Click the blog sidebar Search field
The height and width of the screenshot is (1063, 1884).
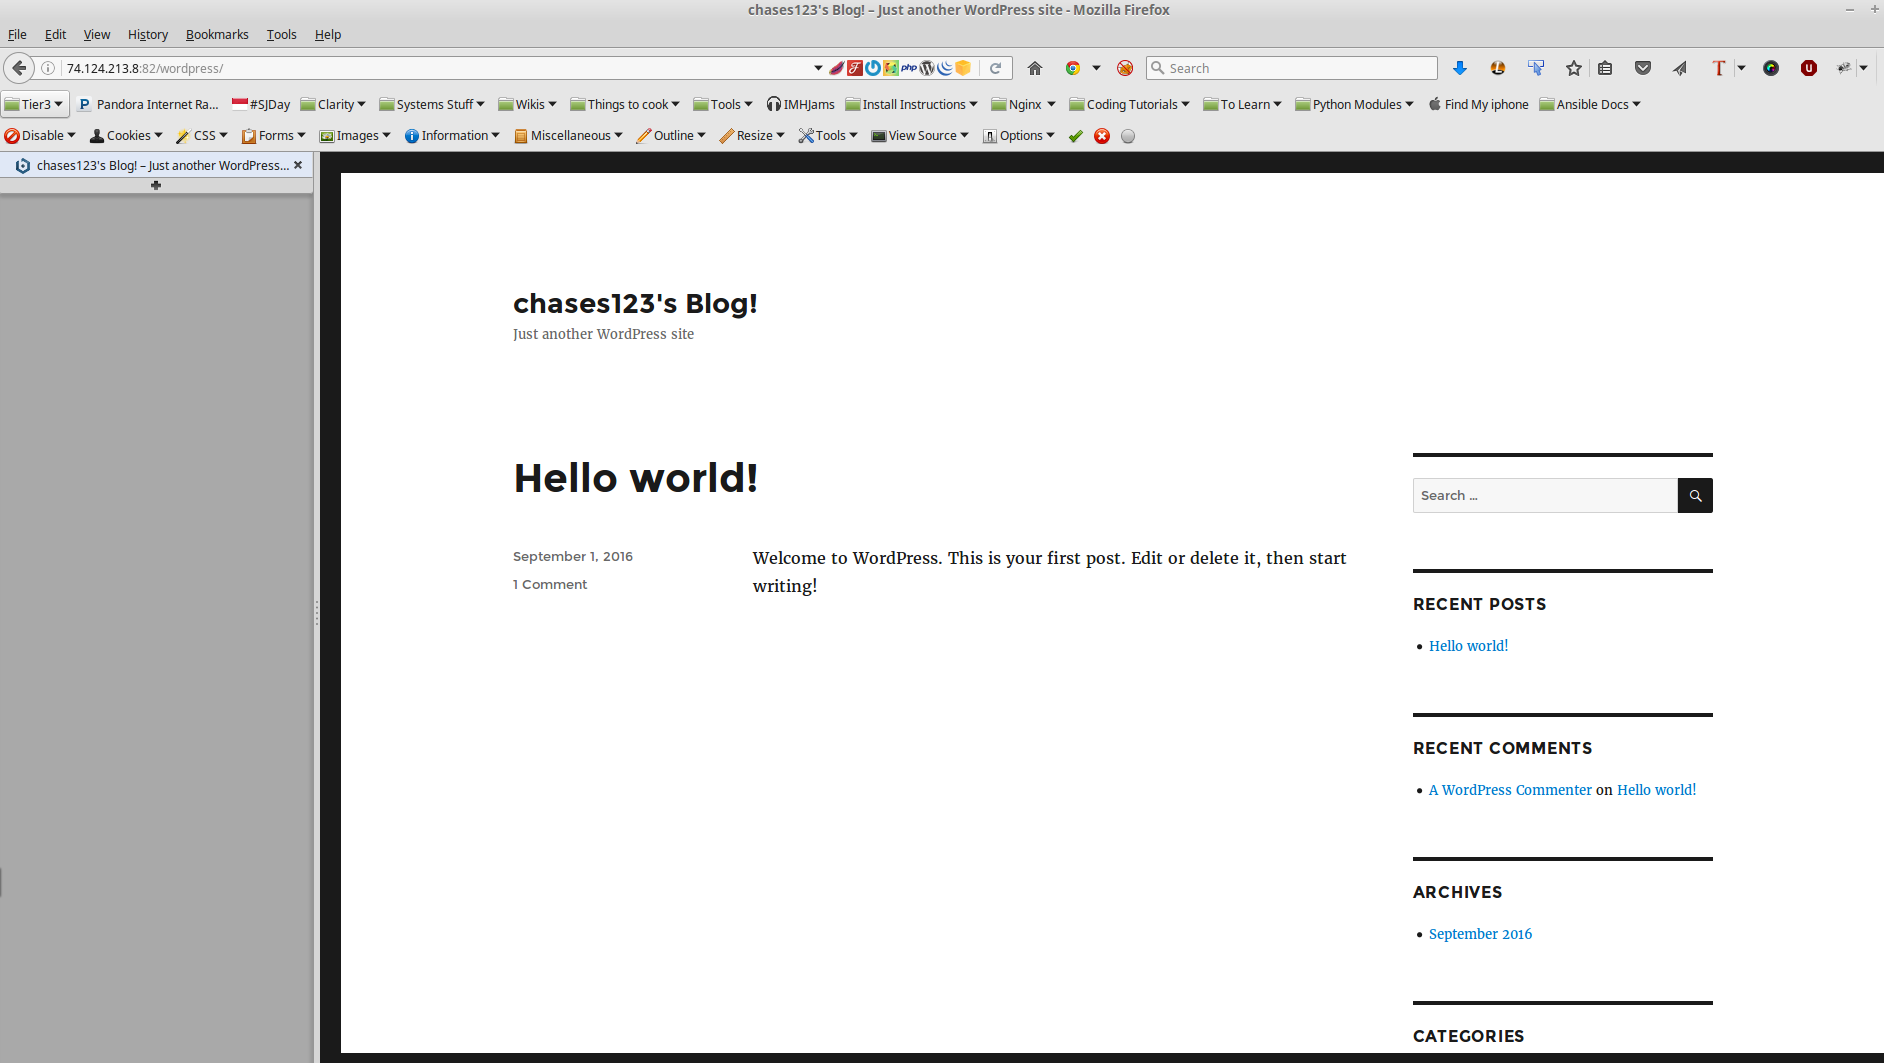tap(1544, 495)
